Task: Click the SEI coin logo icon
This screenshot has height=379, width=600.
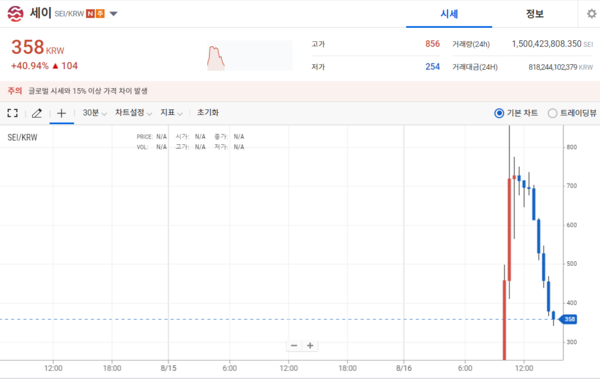Action: coord(15,14)
